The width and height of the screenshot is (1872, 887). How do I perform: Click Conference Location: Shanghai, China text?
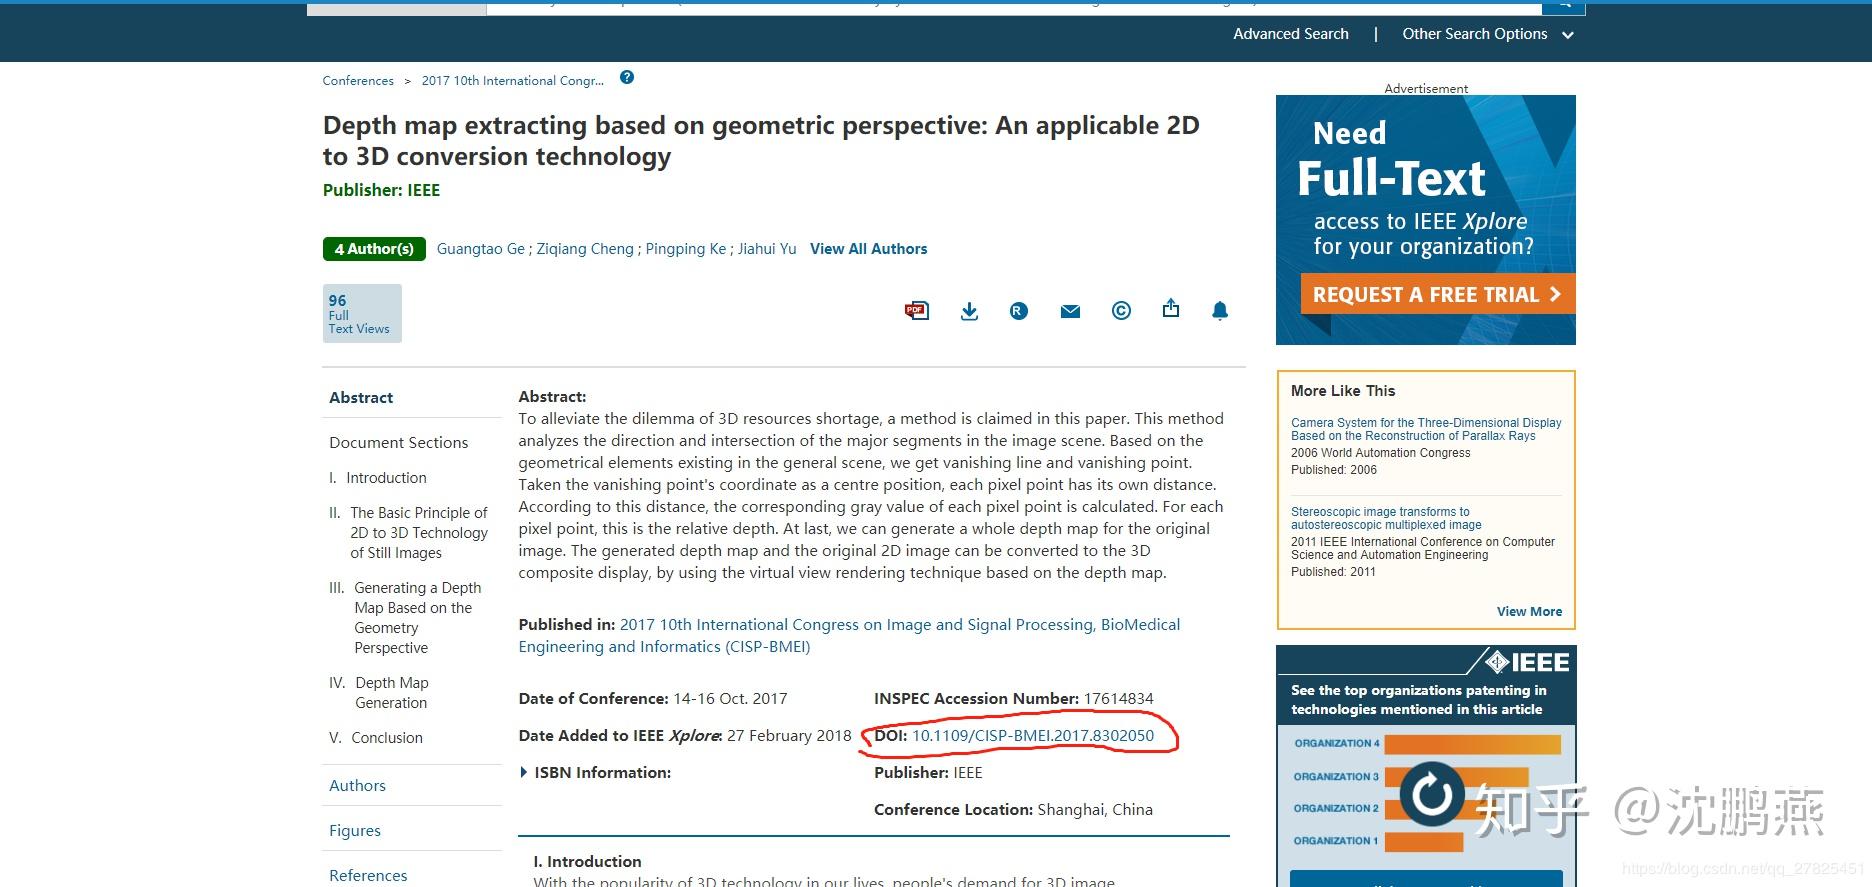coord(1013,810)
